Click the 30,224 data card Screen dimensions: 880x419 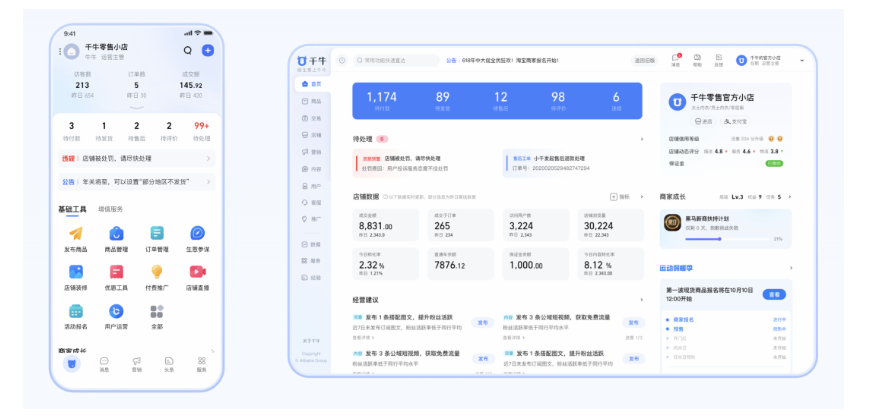[611, 225]
